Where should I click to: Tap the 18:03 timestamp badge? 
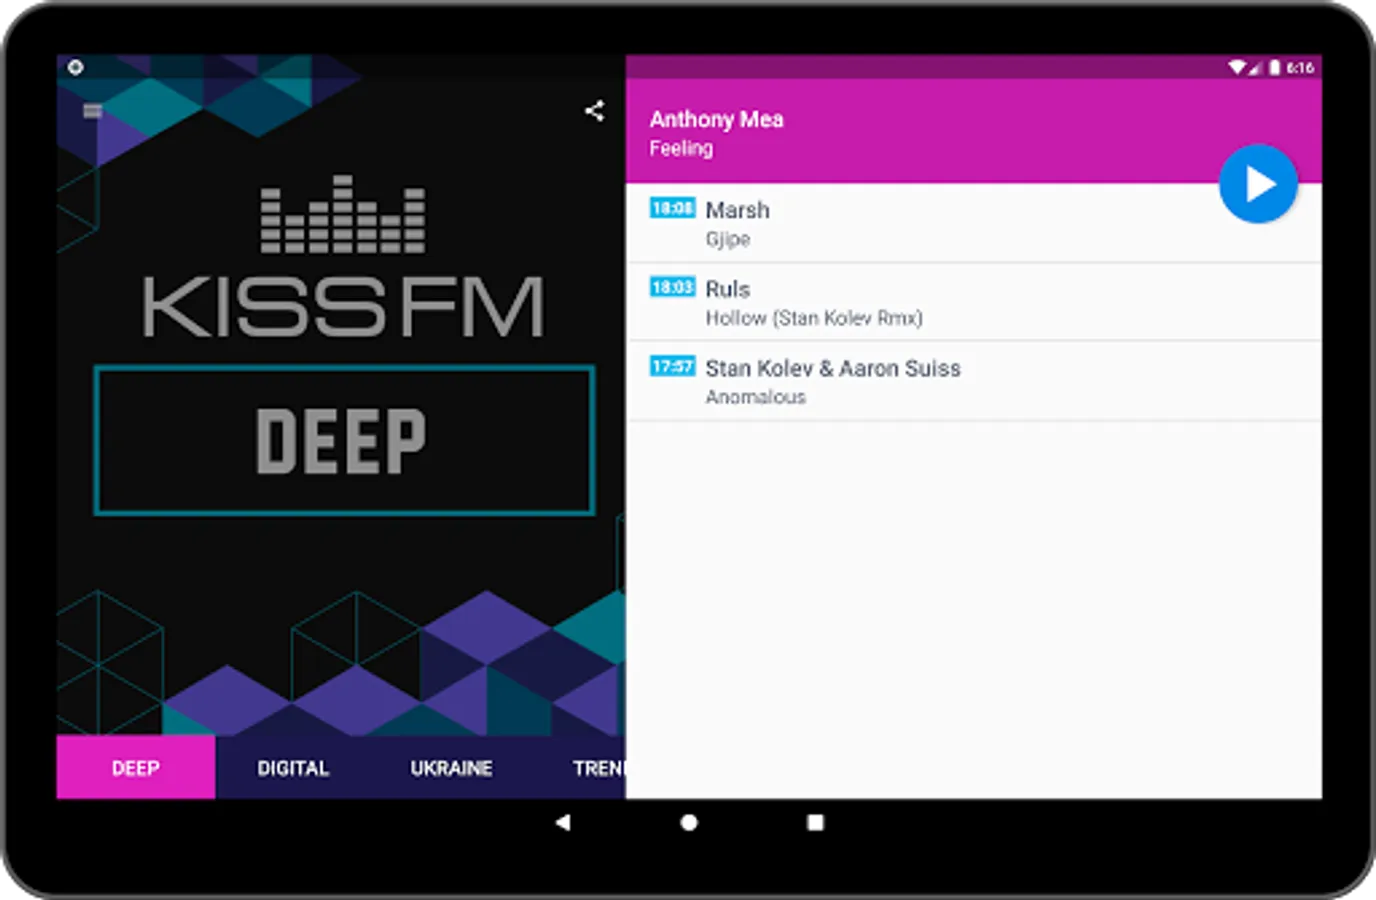point(672,287)
